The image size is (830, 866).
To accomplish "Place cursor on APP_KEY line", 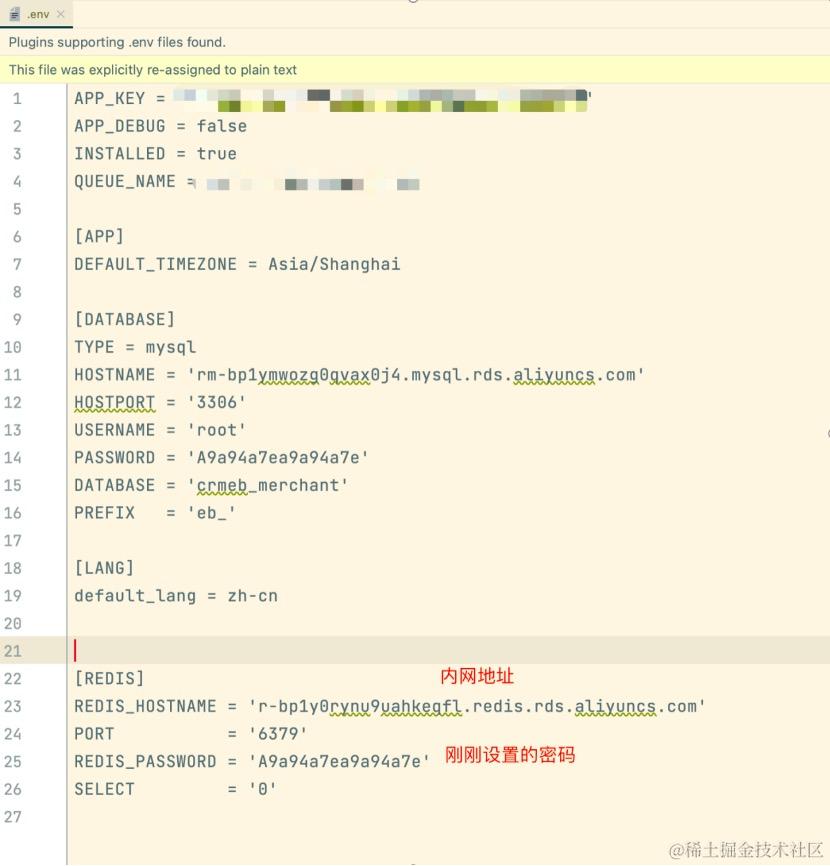I will pos(333,99).
